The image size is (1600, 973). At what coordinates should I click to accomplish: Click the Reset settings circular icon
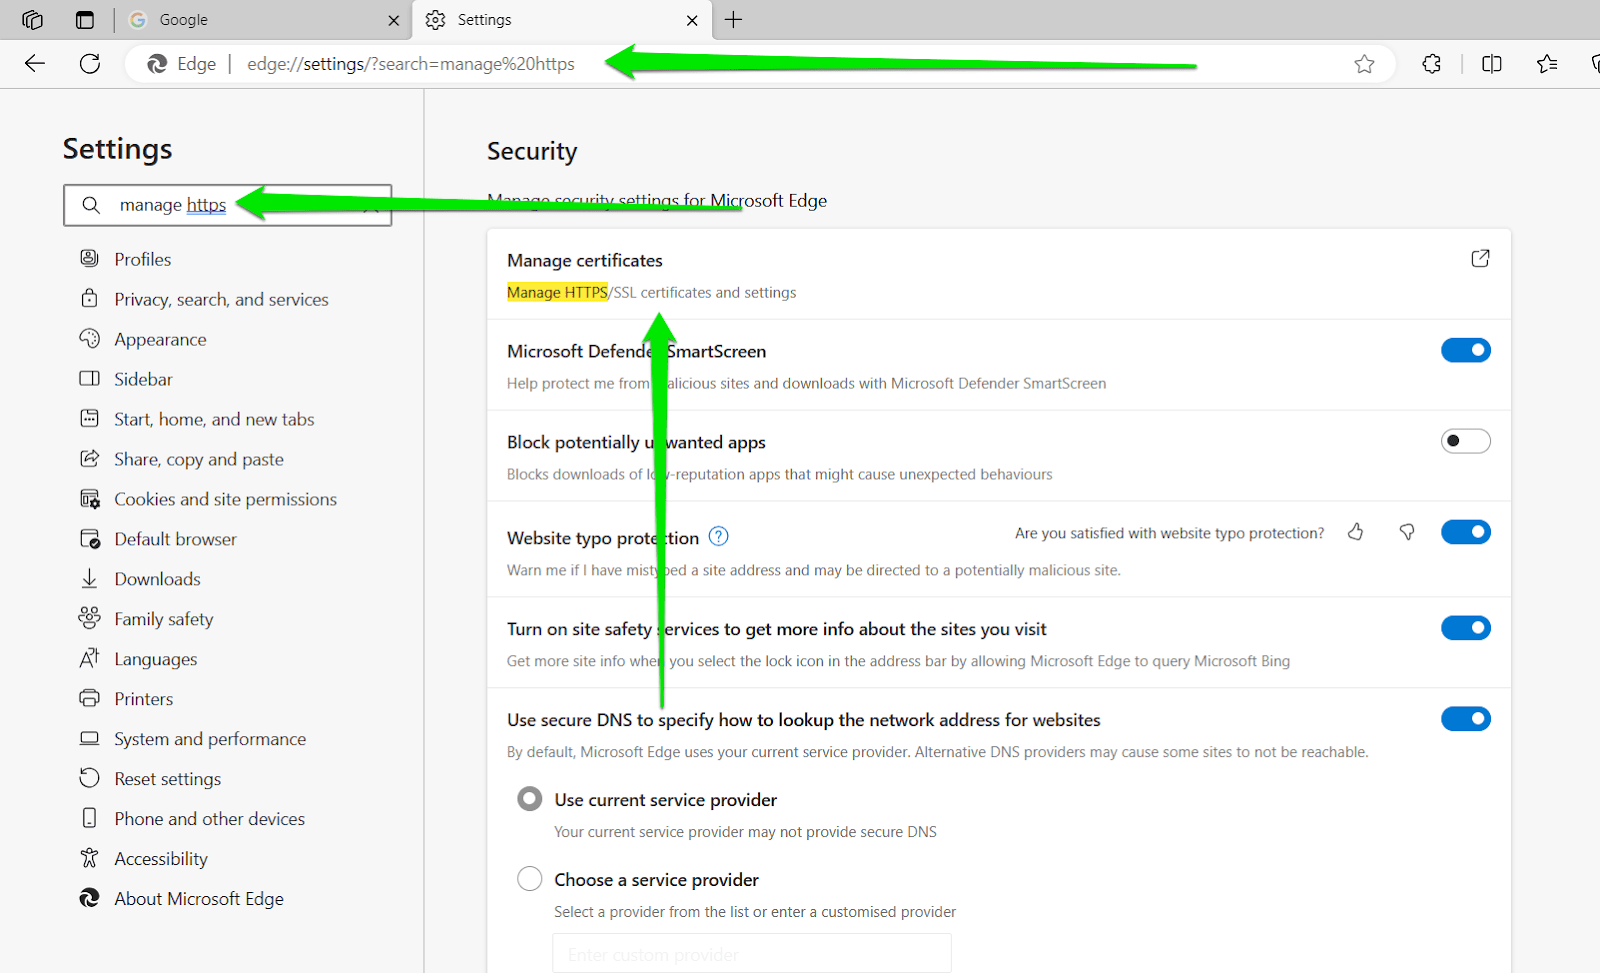tap(90, 778)
